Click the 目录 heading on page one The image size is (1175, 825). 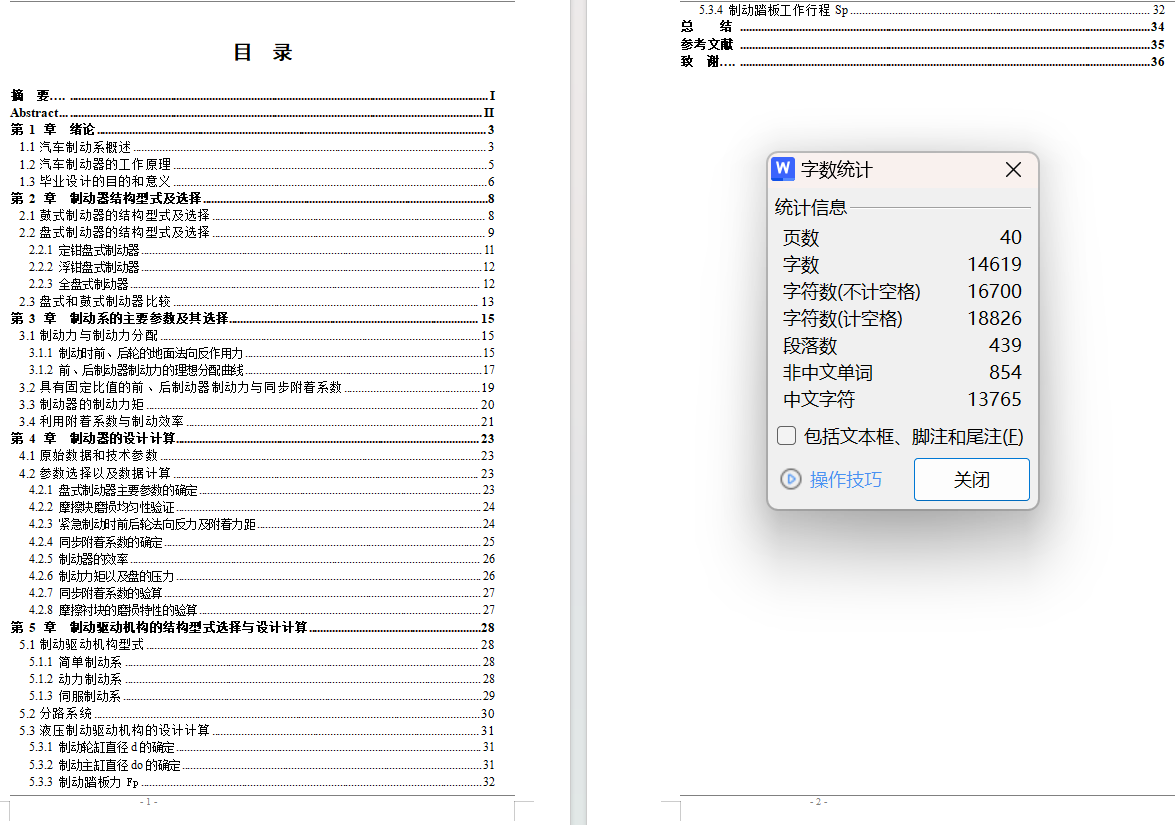coord(262,52)
